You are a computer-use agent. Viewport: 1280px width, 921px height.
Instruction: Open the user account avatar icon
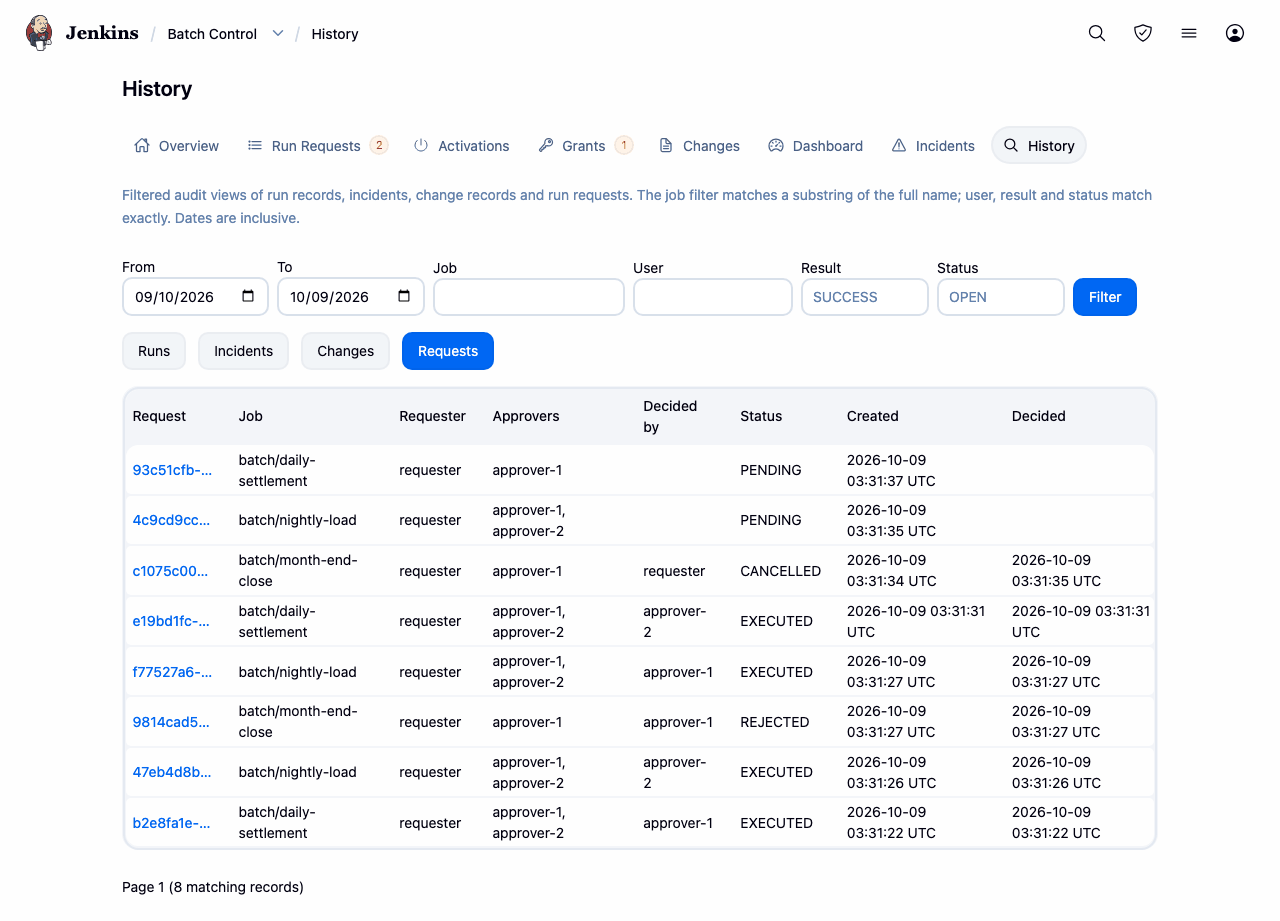[x=1235, y=33]
